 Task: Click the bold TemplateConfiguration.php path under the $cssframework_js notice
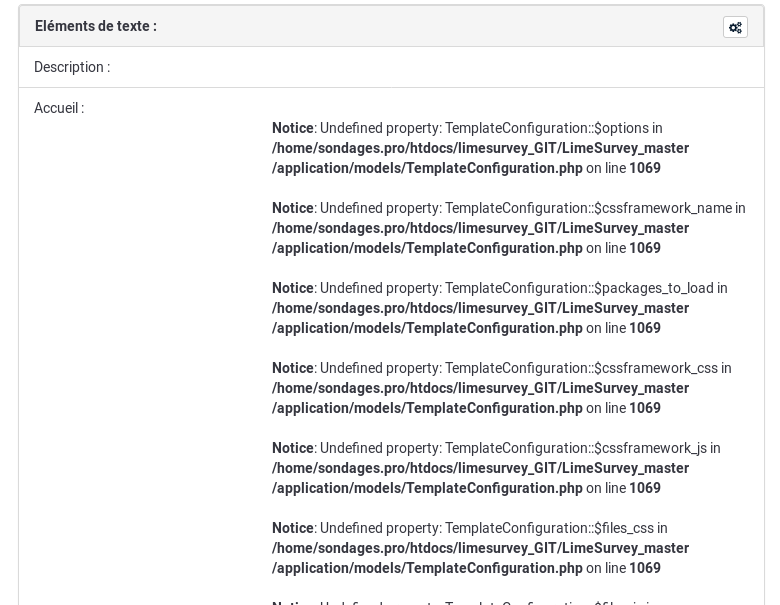click(427, 488)
